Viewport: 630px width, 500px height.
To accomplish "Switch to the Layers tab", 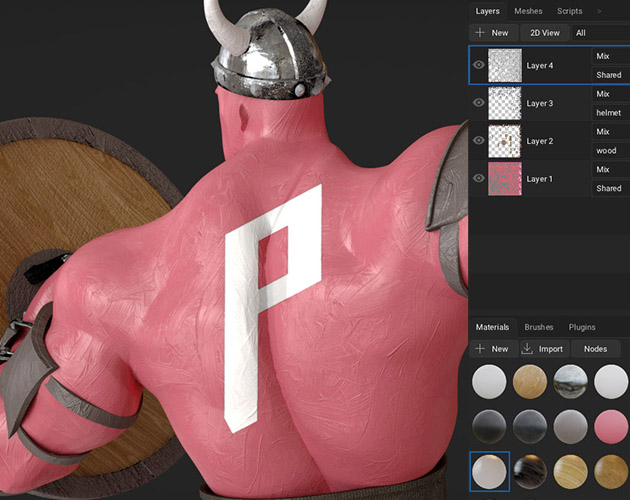I will 487,11.
